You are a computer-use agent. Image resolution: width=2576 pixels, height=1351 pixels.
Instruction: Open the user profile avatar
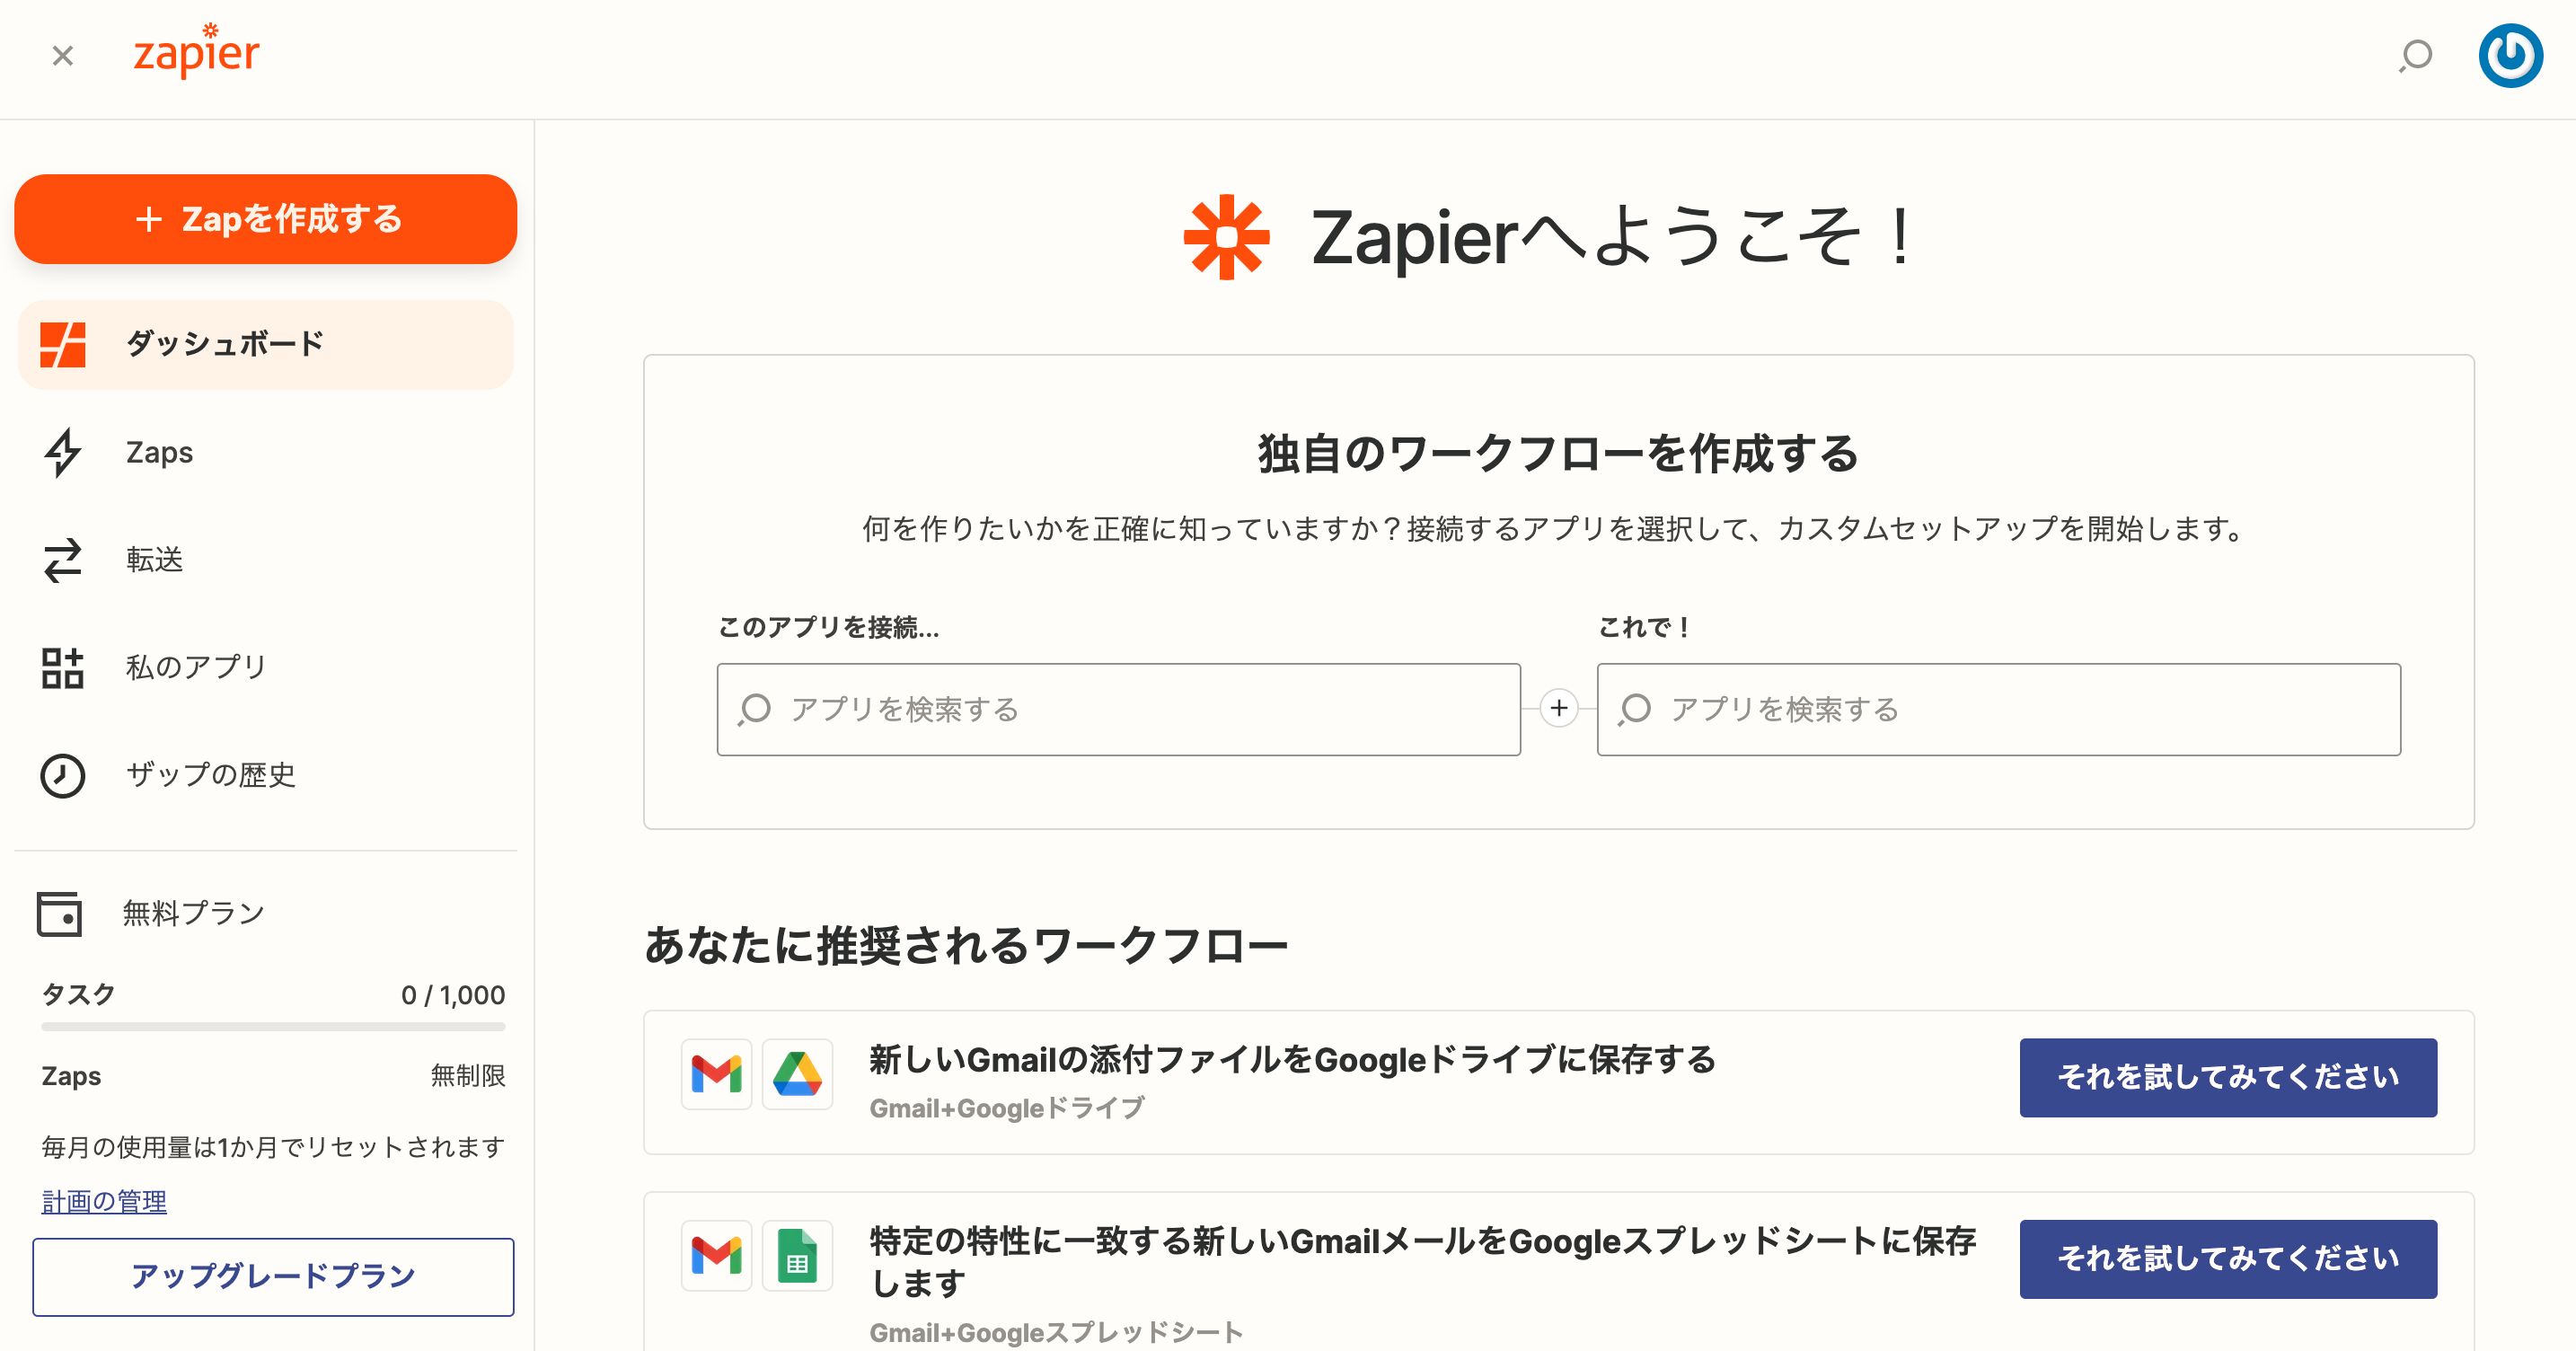[2509, 56]
